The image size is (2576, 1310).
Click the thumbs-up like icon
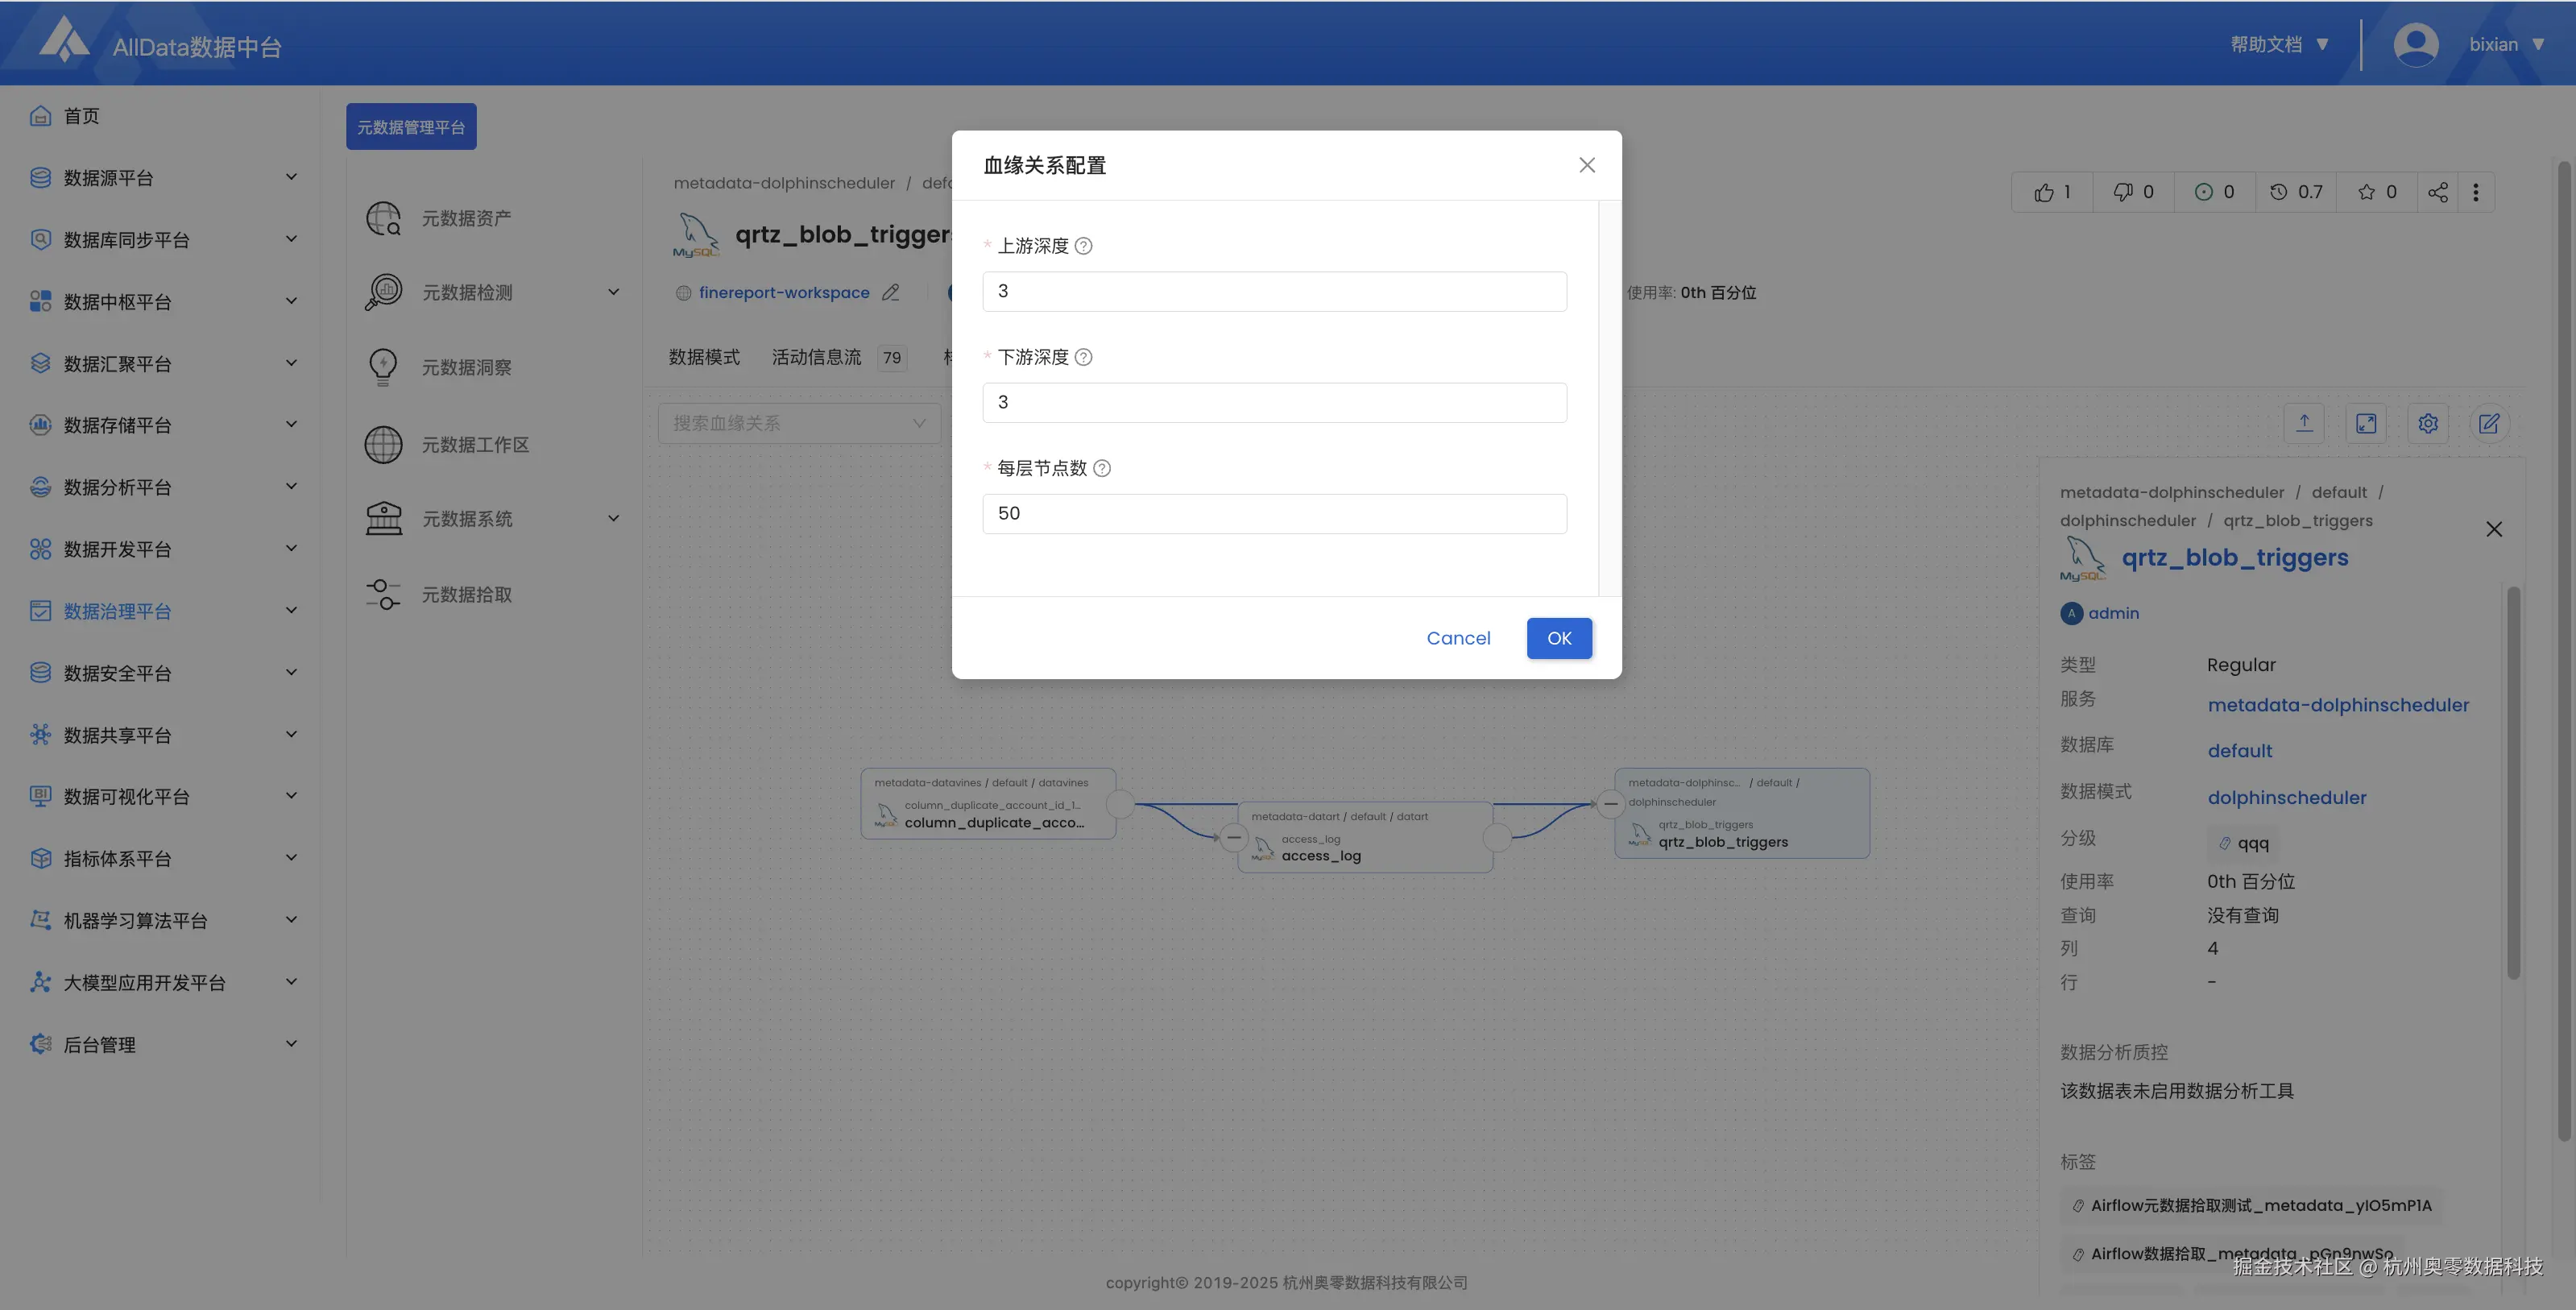pyautogui.click(x=2043, y=192)
